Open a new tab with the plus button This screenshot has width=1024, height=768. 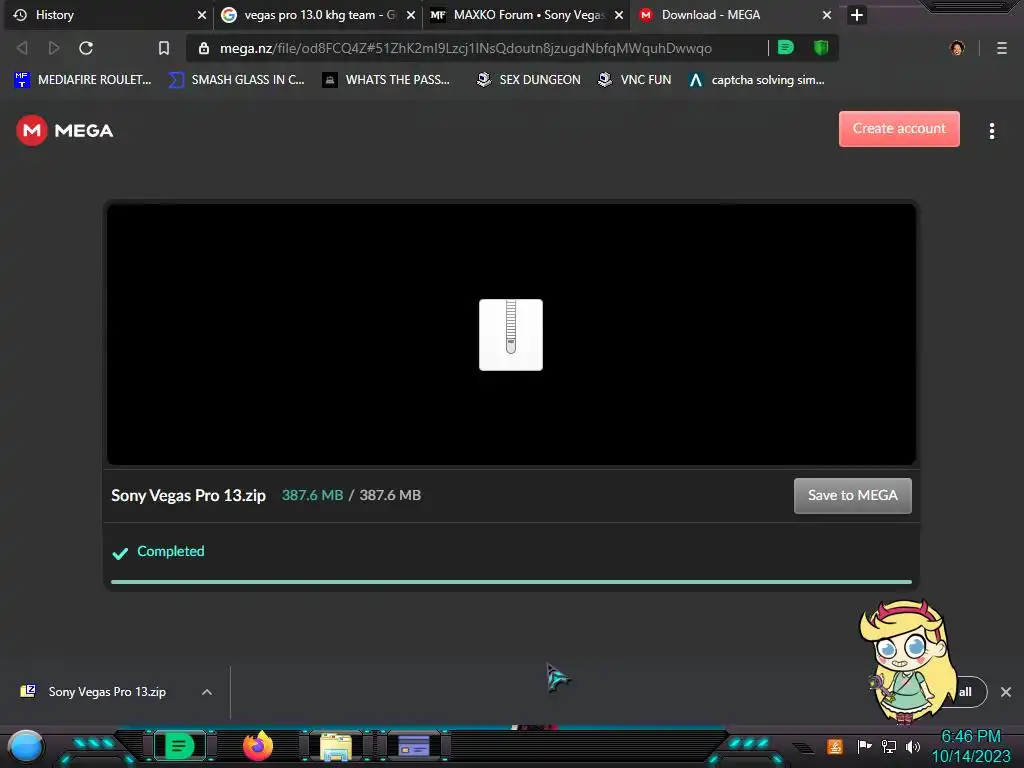(x=857, y=14)
